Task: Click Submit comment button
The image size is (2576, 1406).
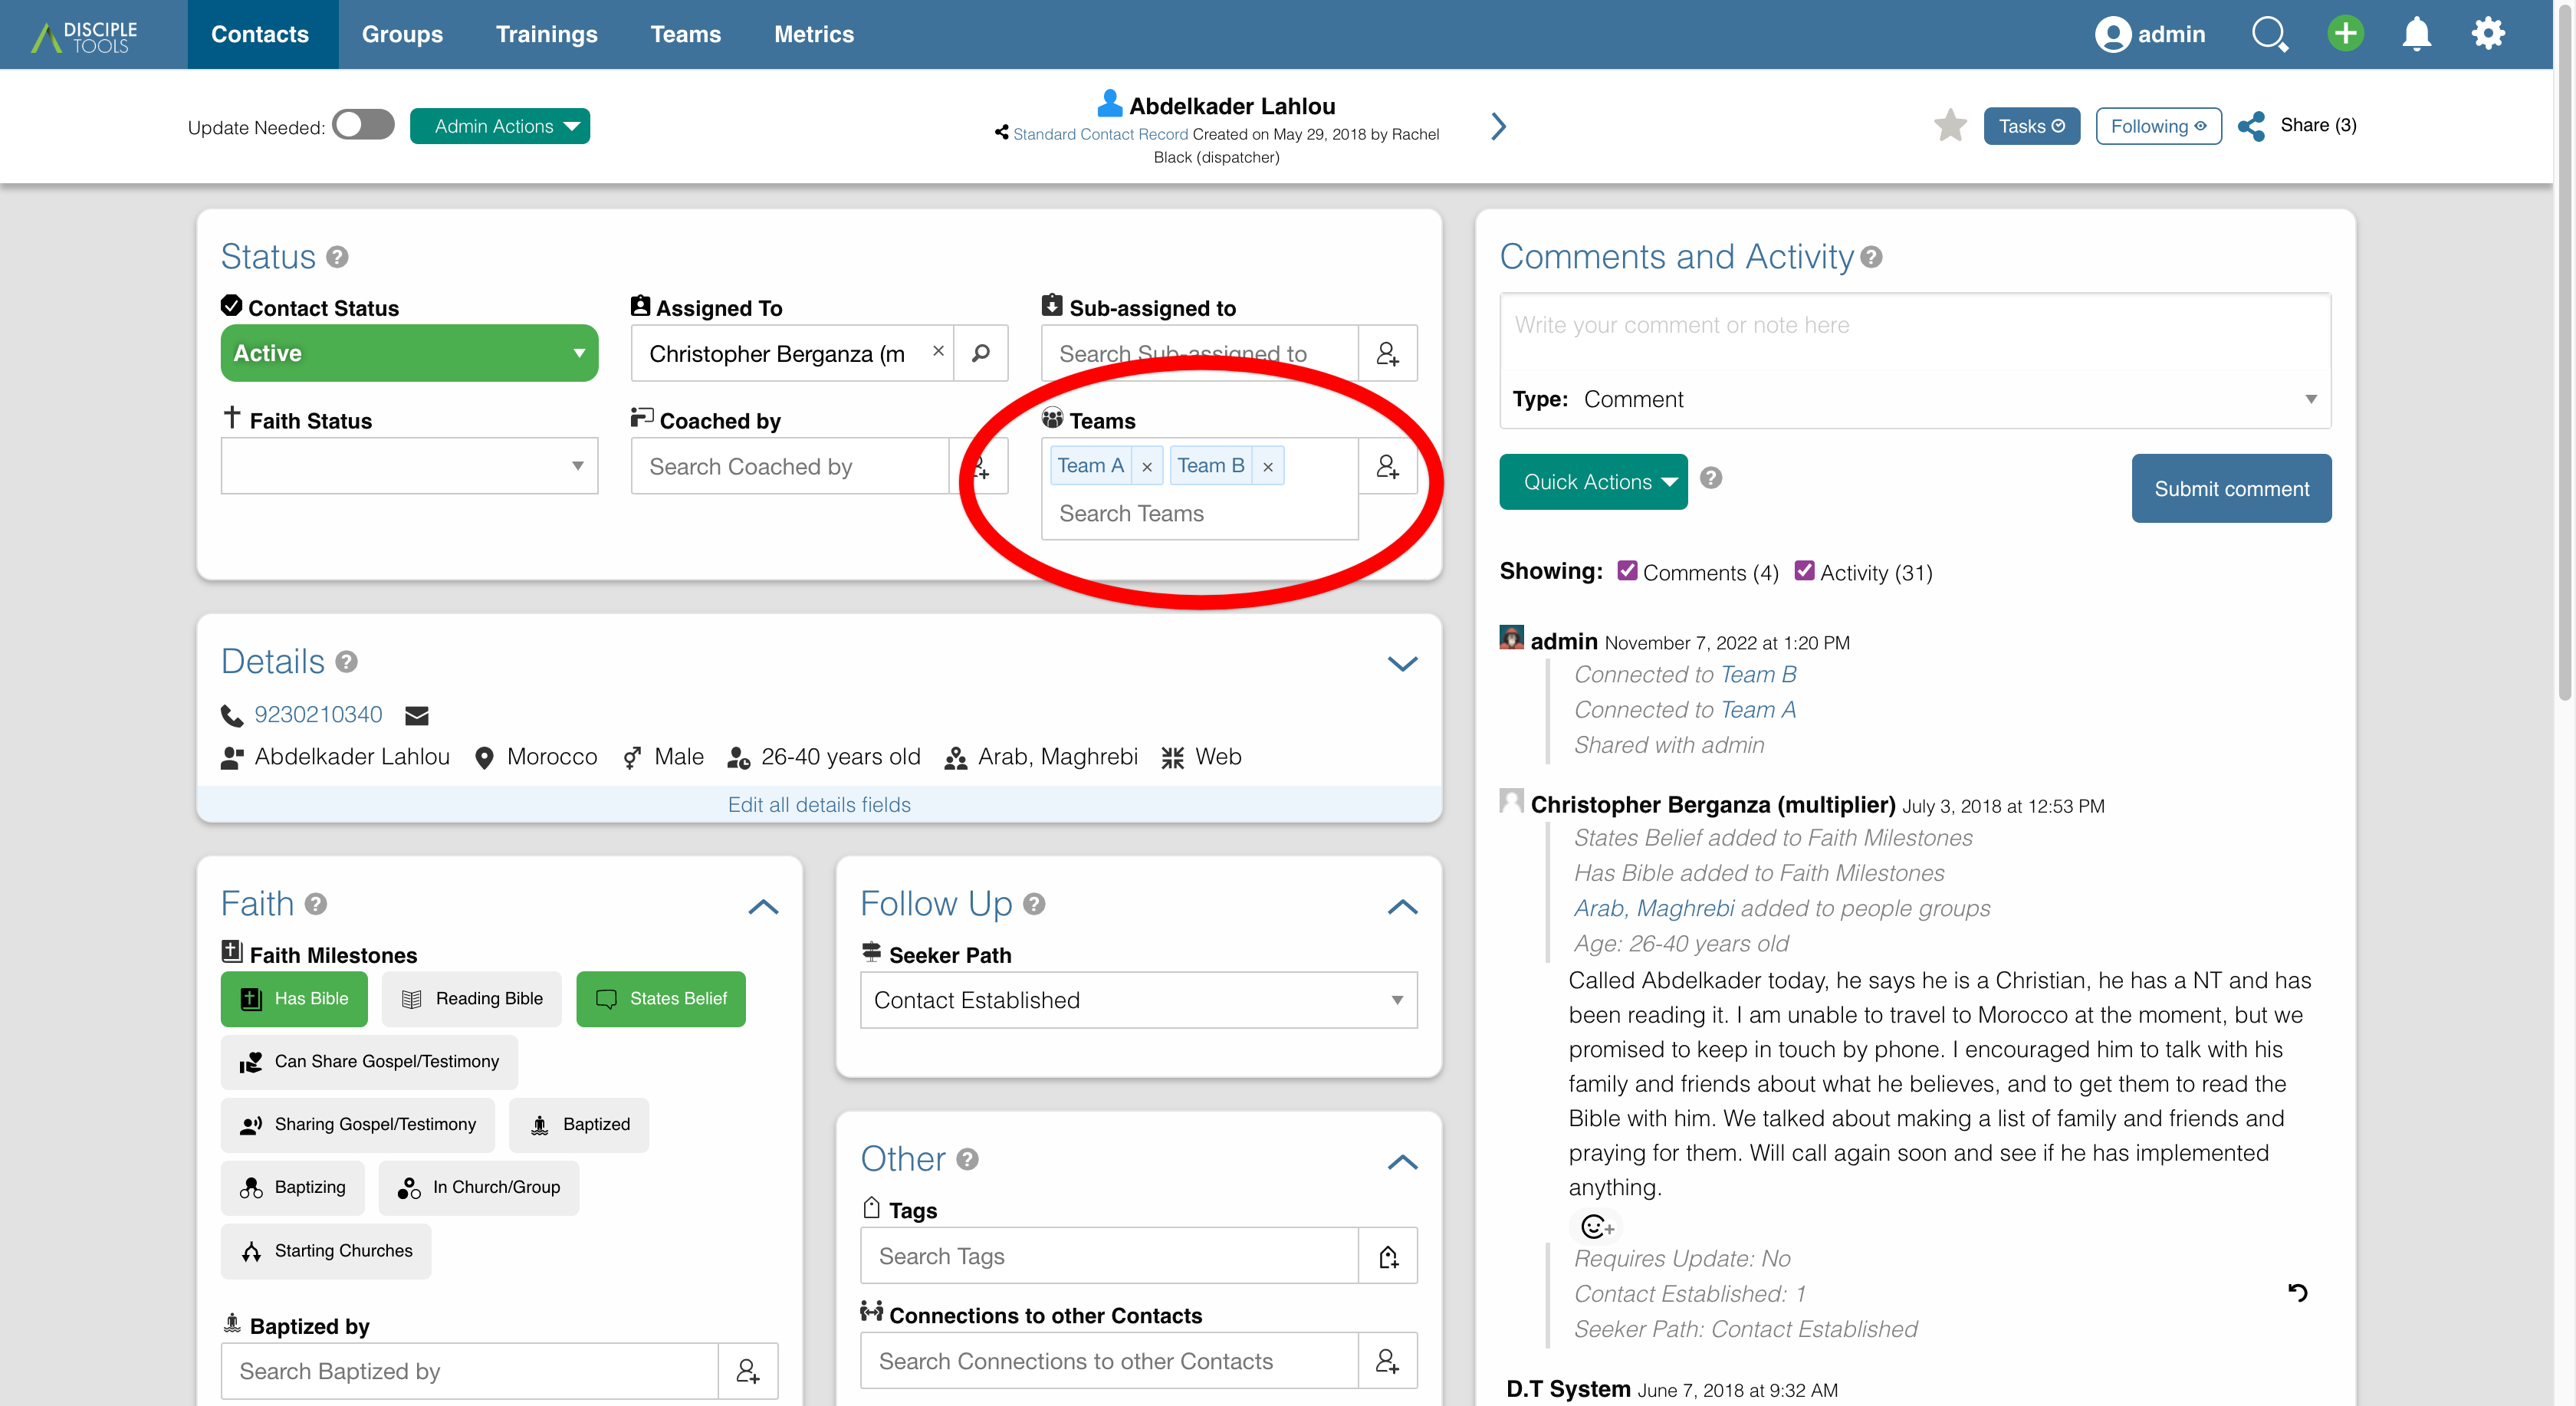Action: click(2231, 488)
